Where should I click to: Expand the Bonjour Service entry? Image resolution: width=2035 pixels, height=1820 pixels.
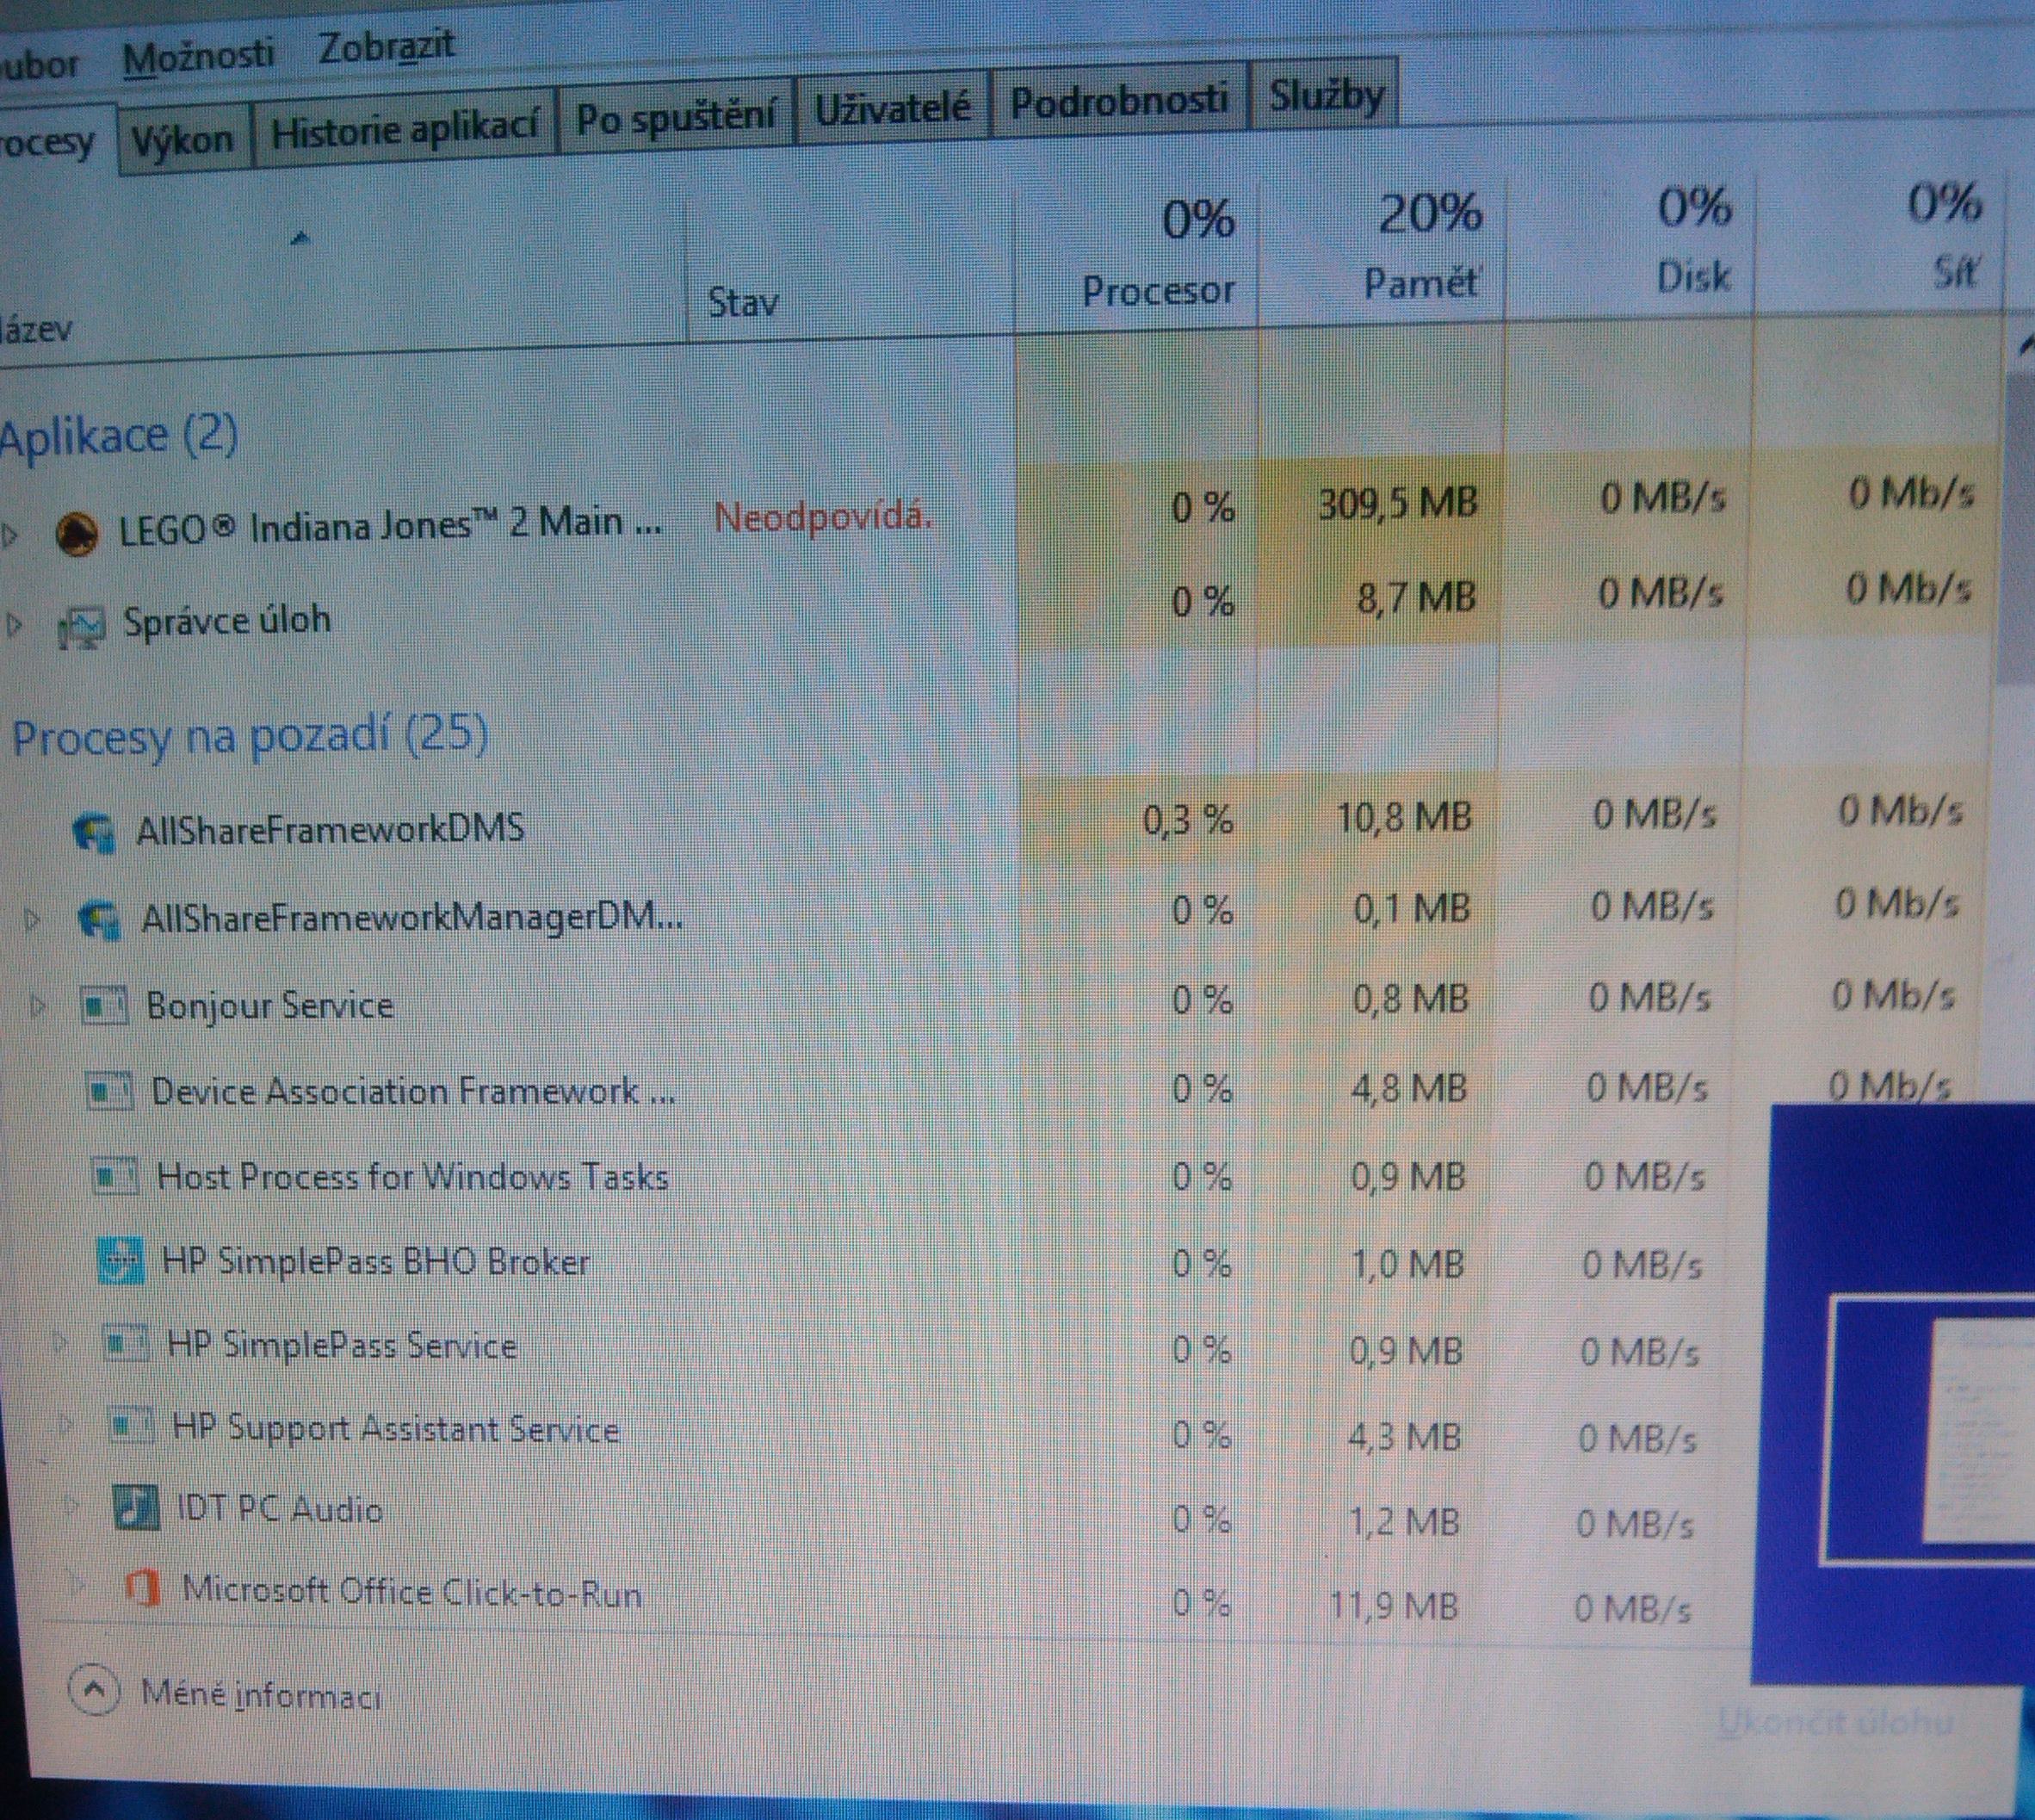tap(38, 1005)
